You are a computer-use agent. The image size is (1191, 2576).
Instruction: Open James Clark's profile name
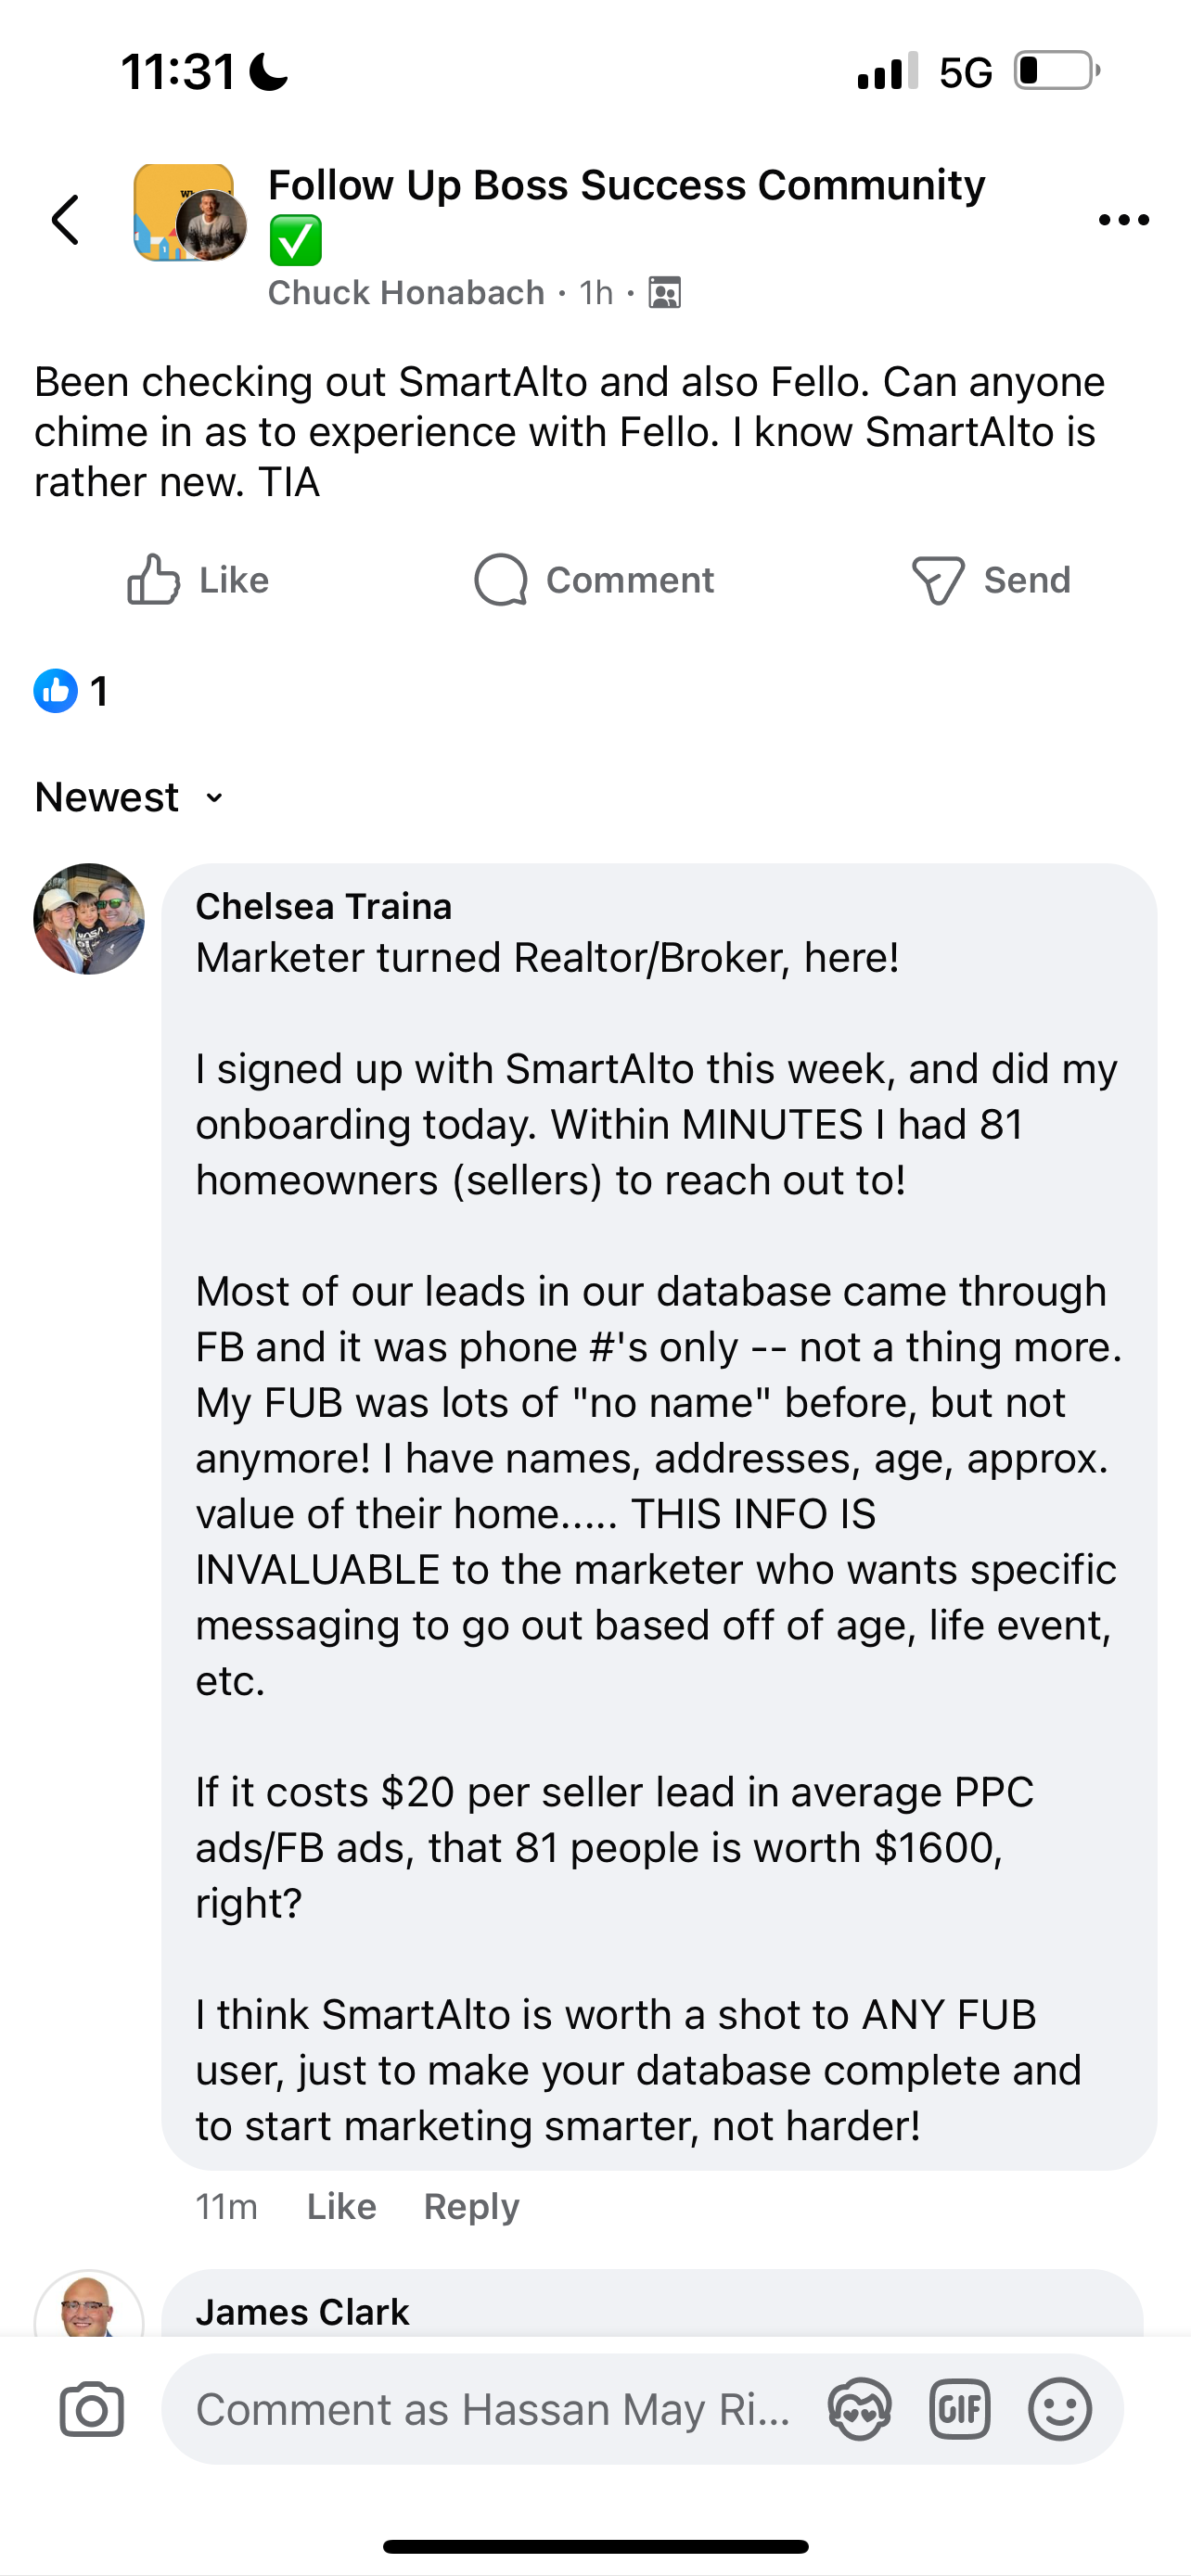tap(302, 2312)
